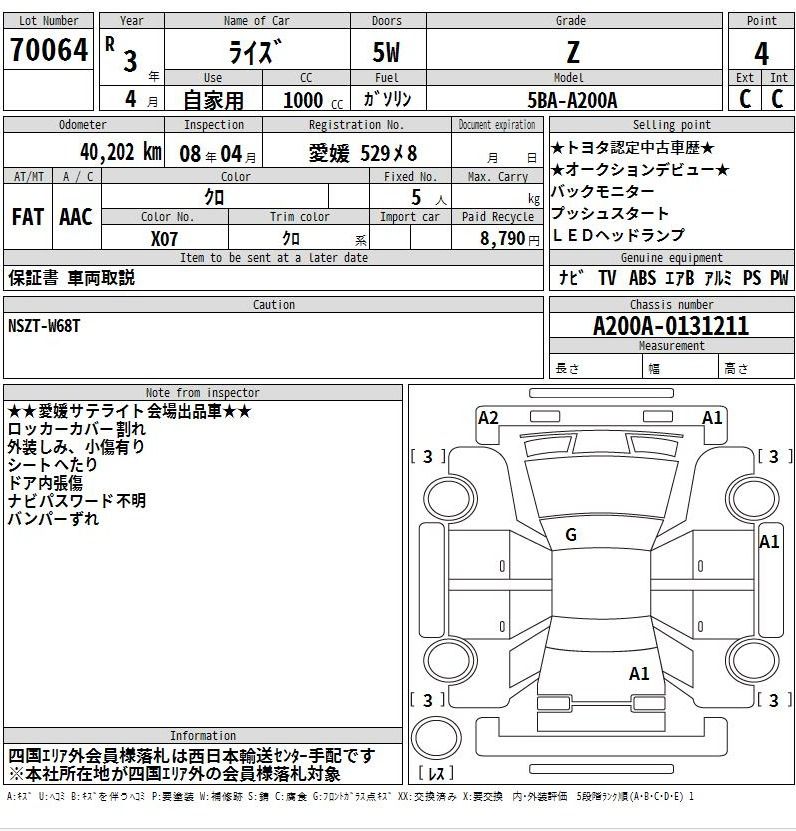
Task: Click the G mark on the windshield
Action: point(571,535)
